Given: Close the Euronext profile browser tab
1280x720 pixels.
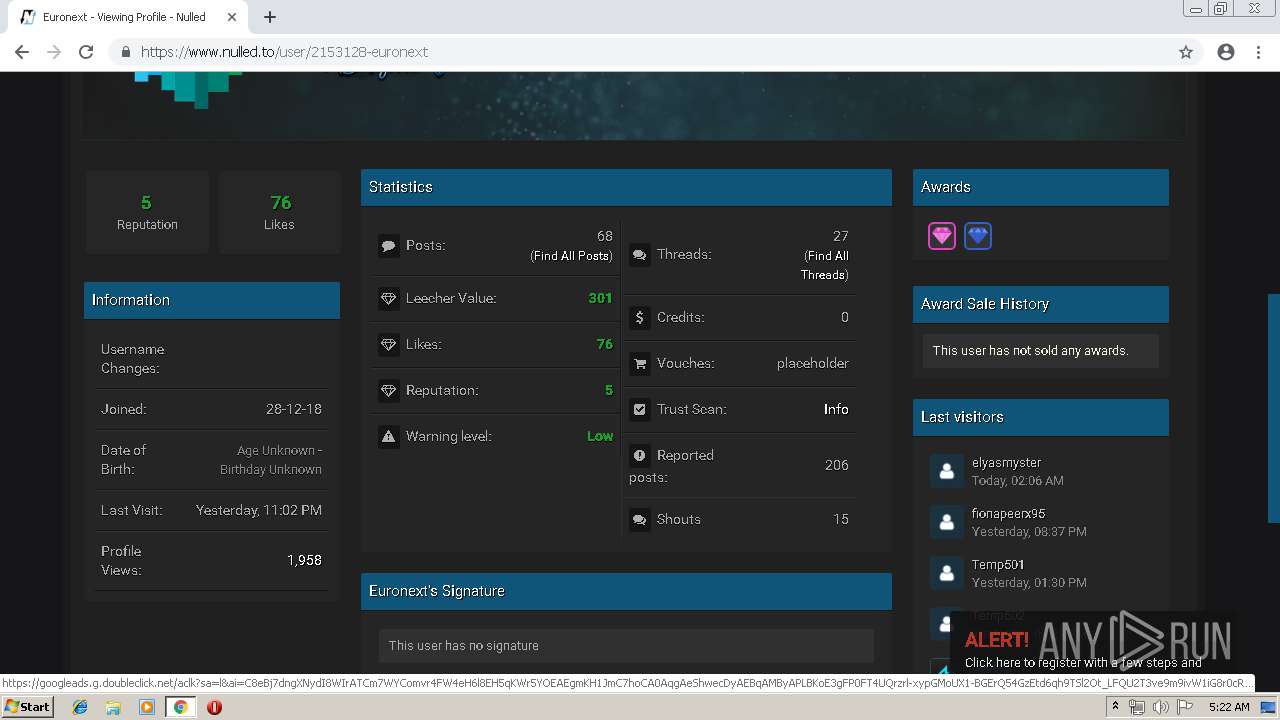Looking at the screenshot, I should coord(232,17).
